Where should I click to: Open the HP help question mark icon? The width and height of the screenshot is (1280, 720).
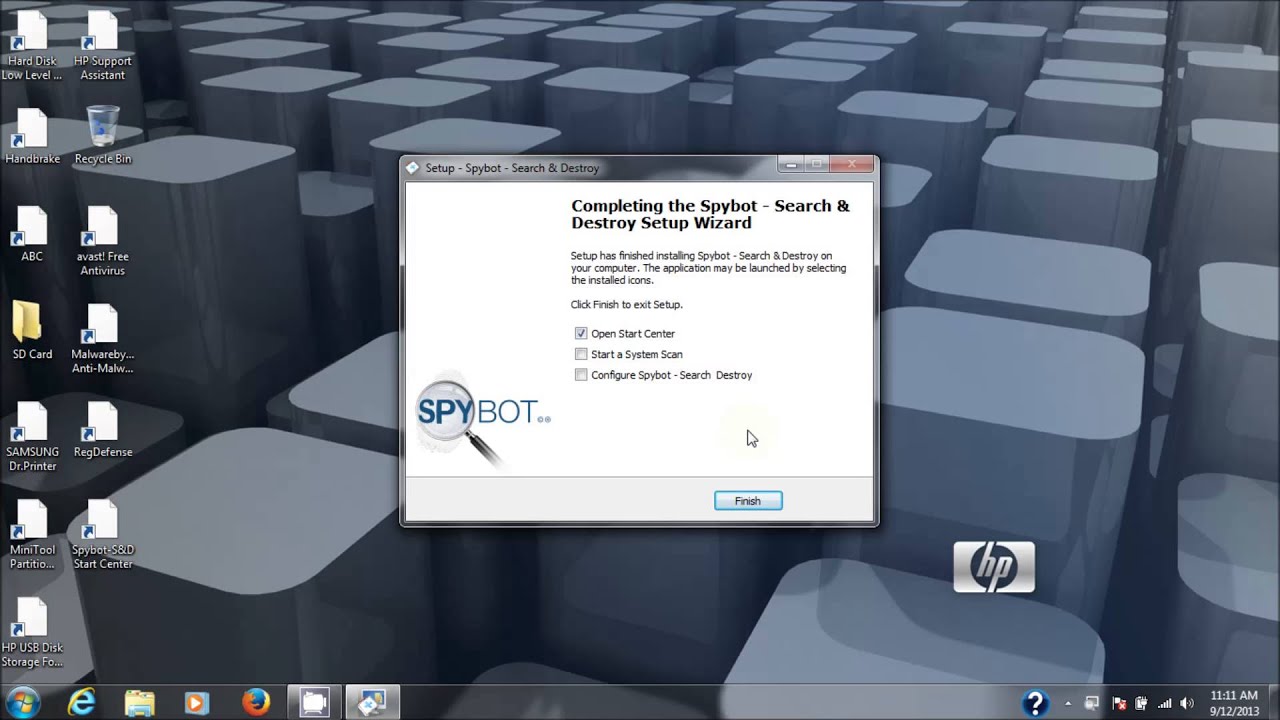pyautogui.click(x=1036, y=703)
